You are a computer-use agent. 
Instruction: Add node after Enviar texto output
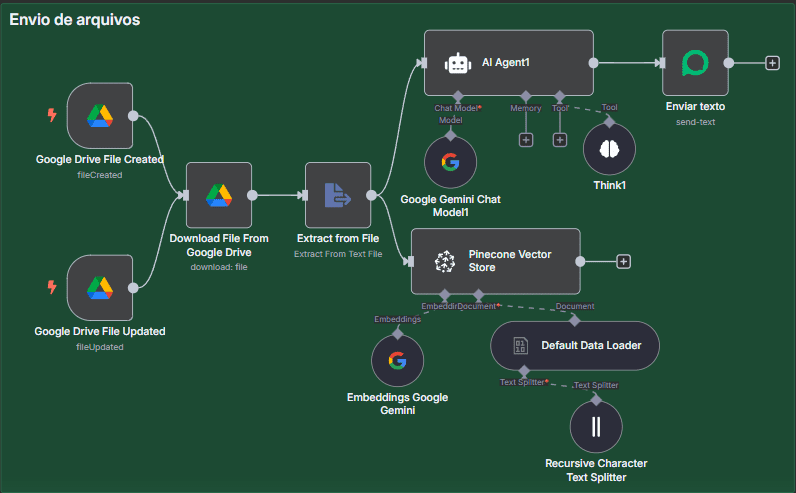pyautogui.click(x=773, y=63)
